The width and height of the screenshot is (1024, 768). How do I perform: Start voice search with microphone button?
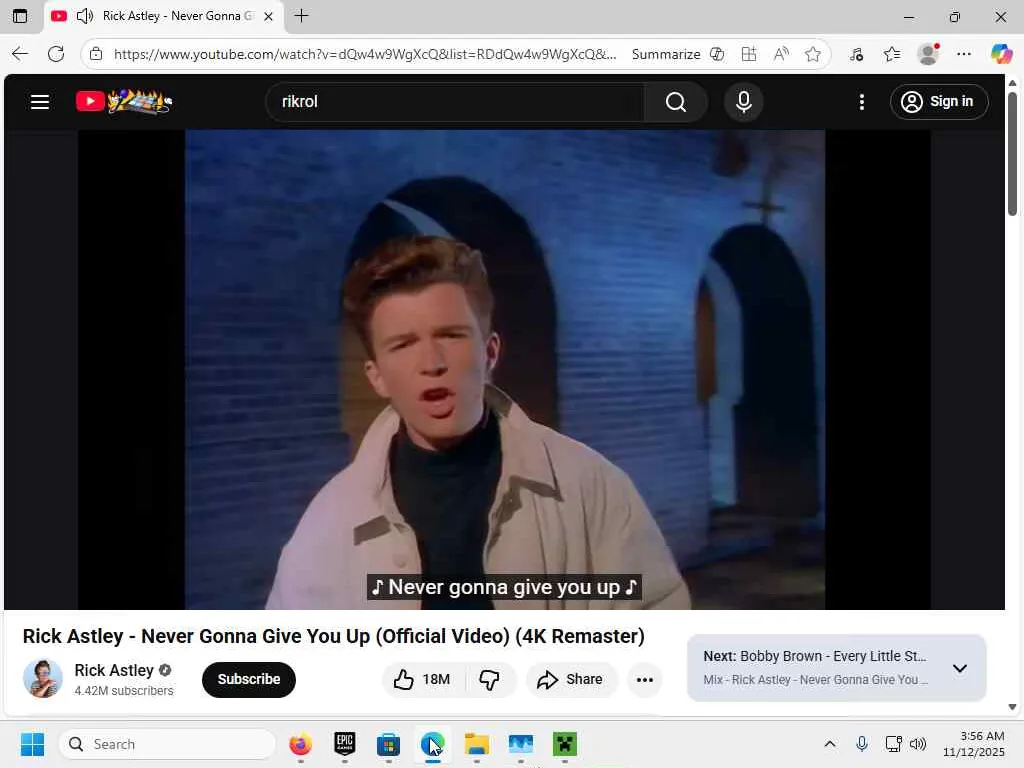coord(743,102)
